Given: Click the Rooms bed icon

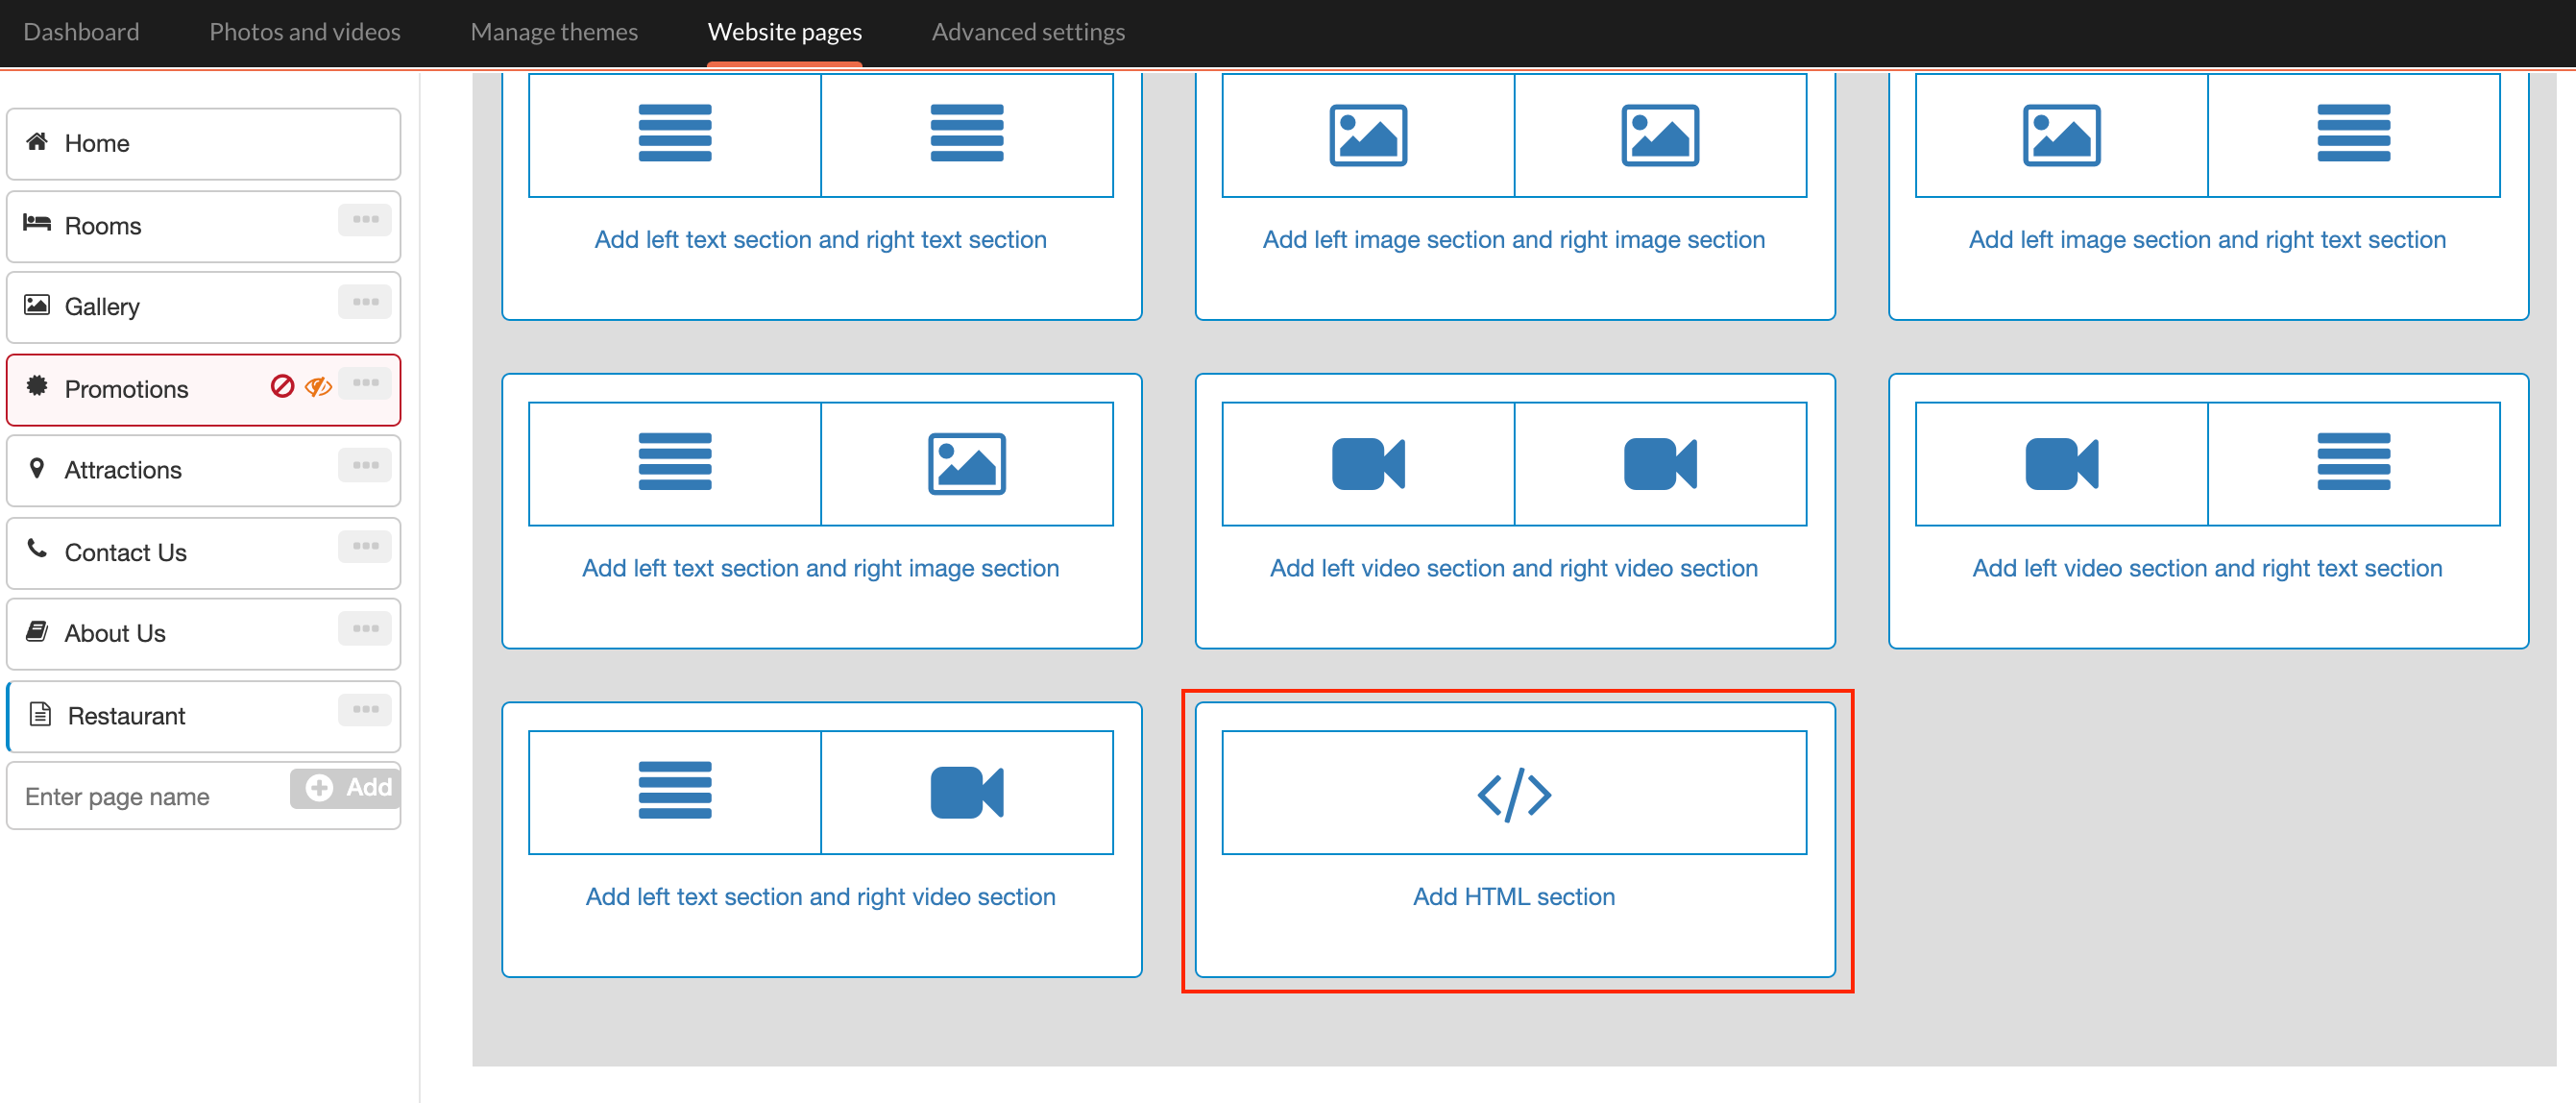Looking at the screenshot, I should point(37,222).
